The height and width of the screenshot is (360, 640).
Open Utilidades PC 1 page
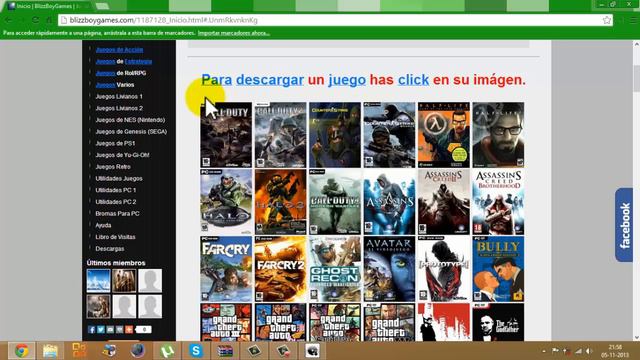116,190
